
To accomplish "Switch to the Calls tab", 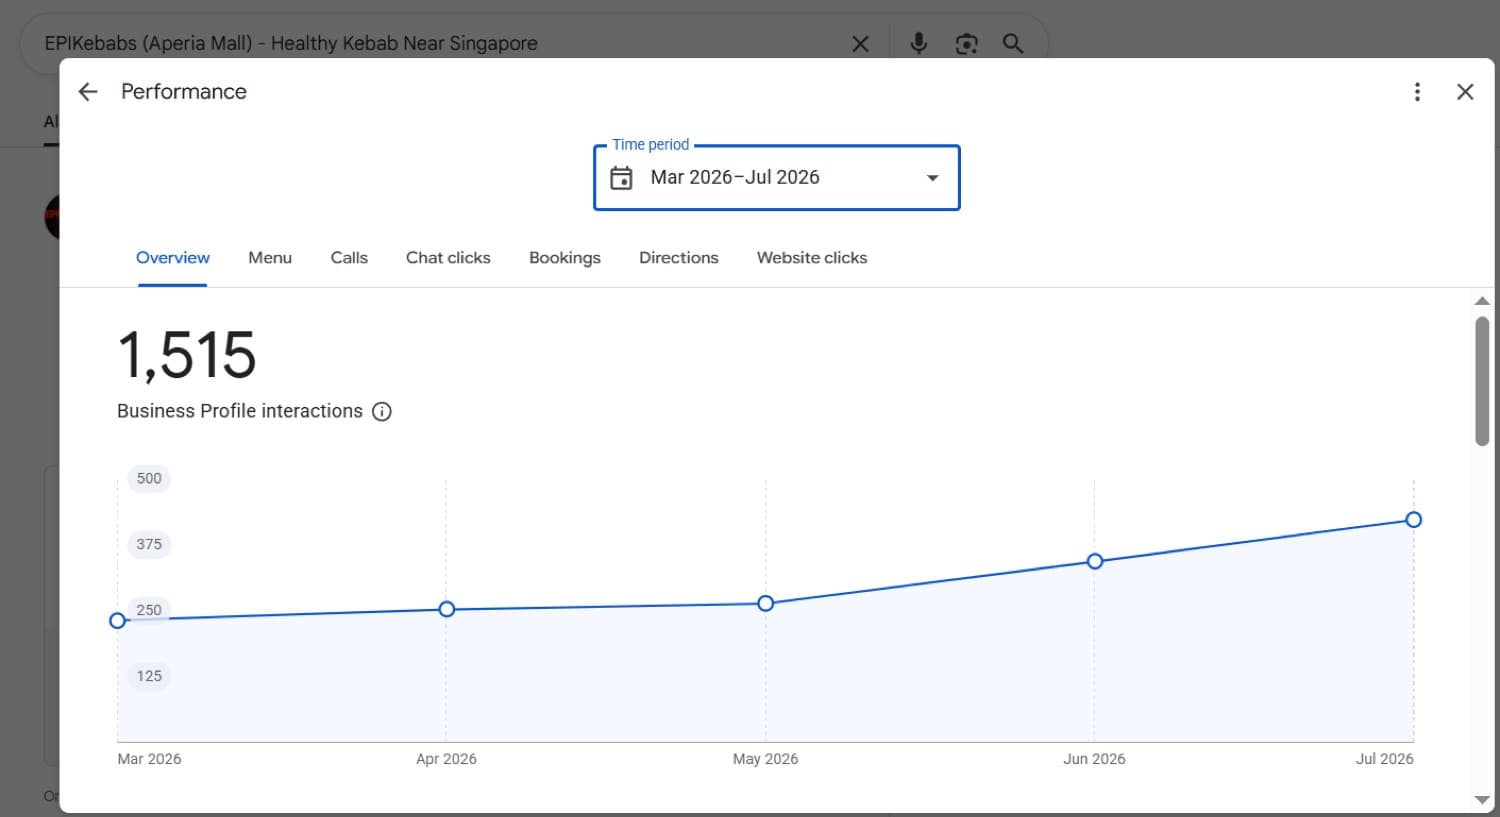I will tap(349, 258).
